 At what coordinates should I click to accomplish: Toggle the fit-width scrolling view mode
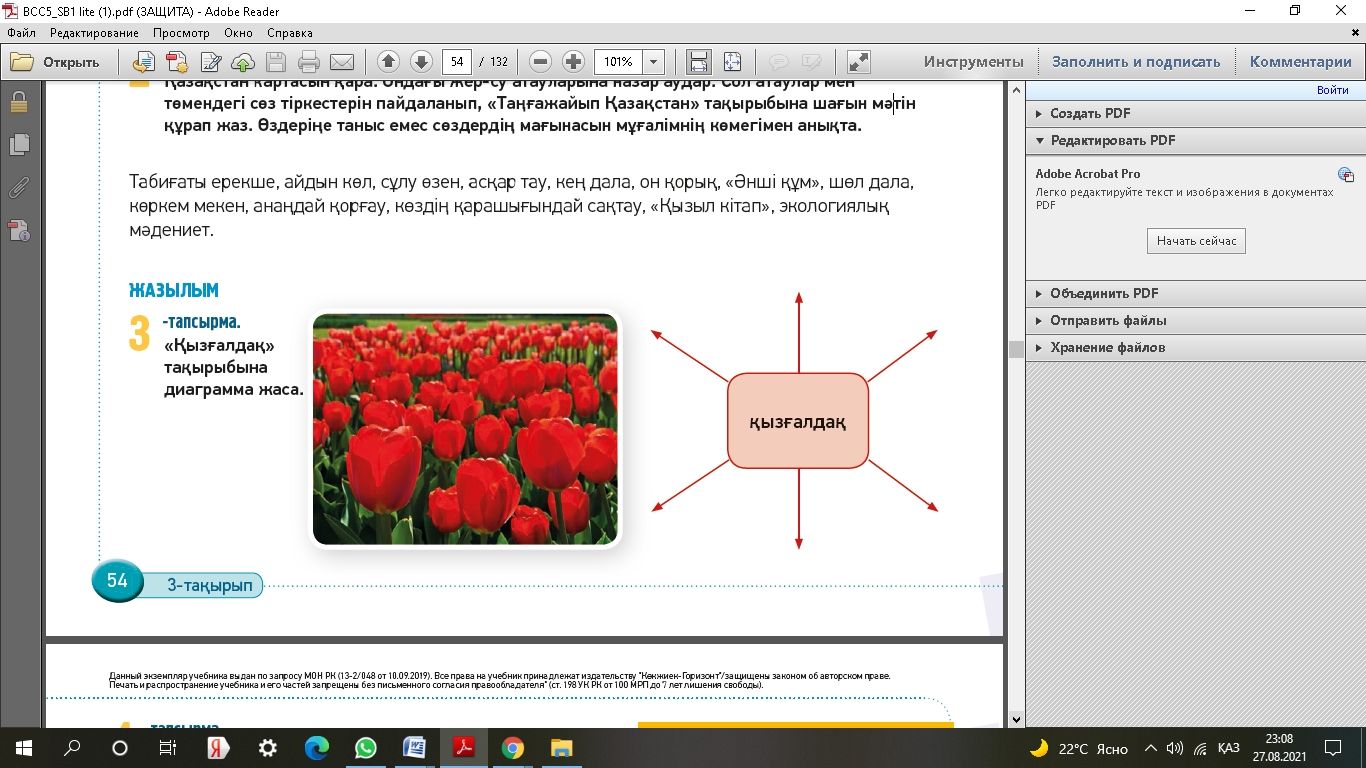pyautogui.click(x=699, y=62)
